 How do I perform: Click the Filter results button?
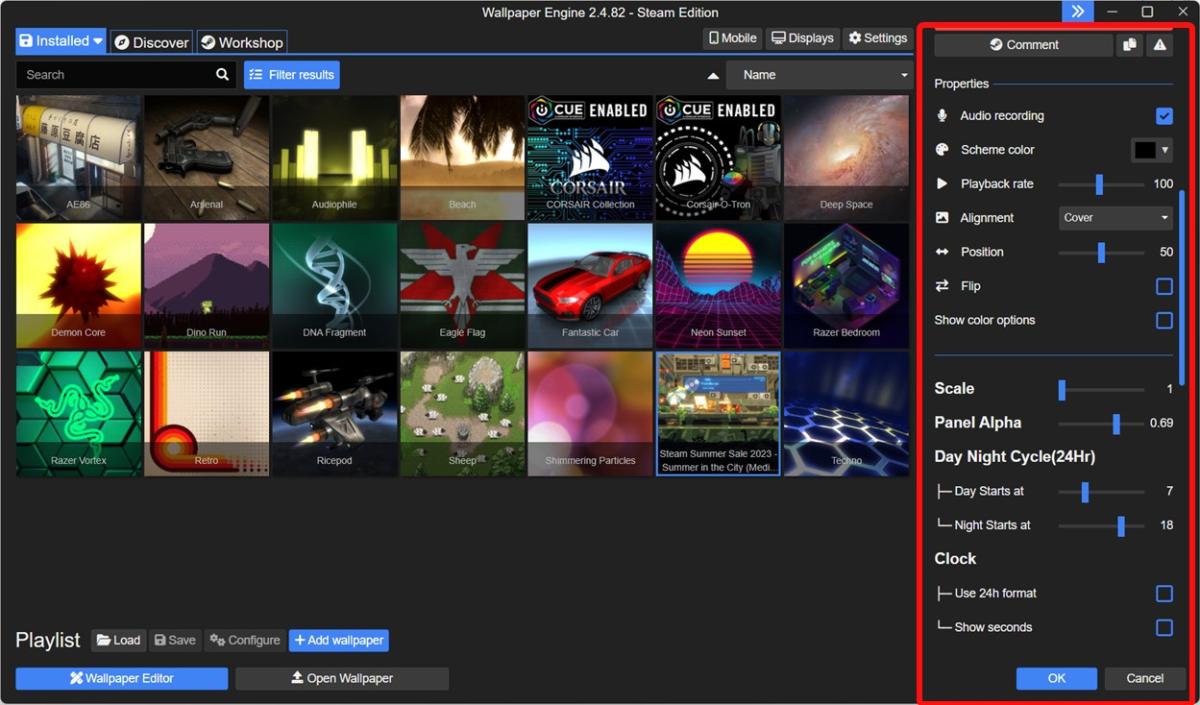point(291,74)
